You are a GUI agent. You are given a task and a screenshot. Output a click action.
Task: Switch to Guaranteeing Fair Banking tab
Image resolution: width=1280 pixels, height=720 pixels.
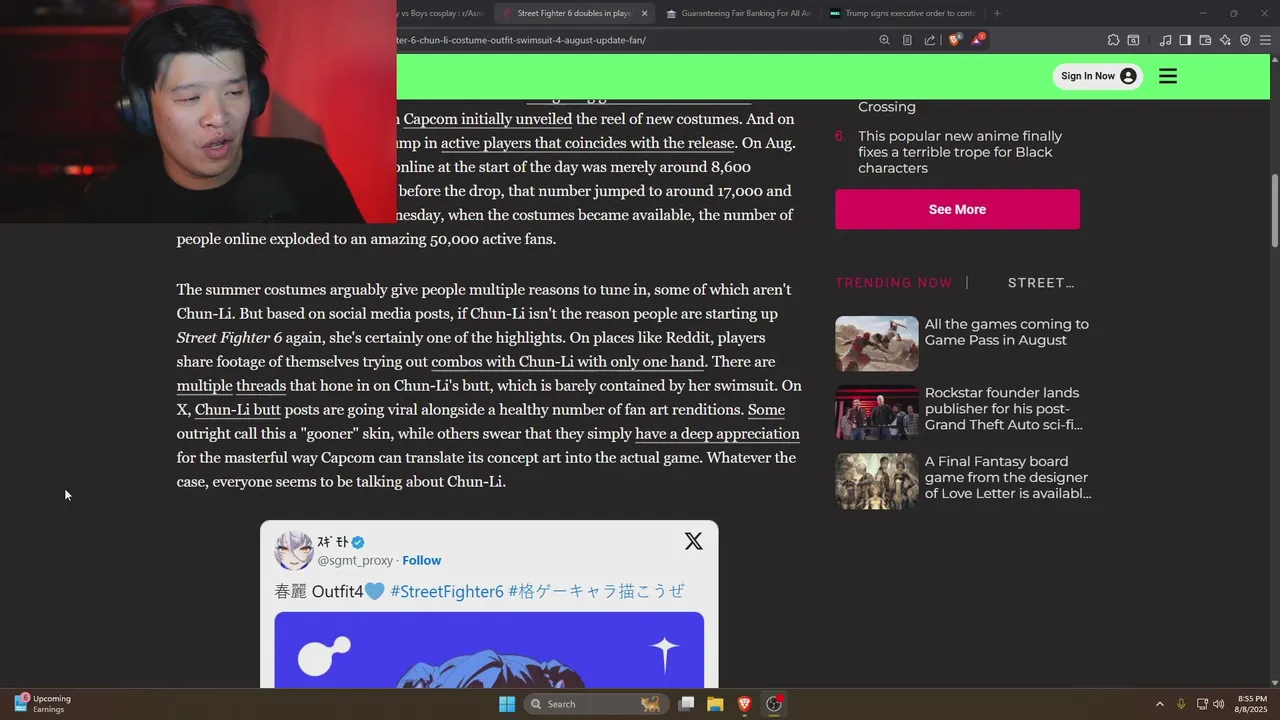coord(737,13)
